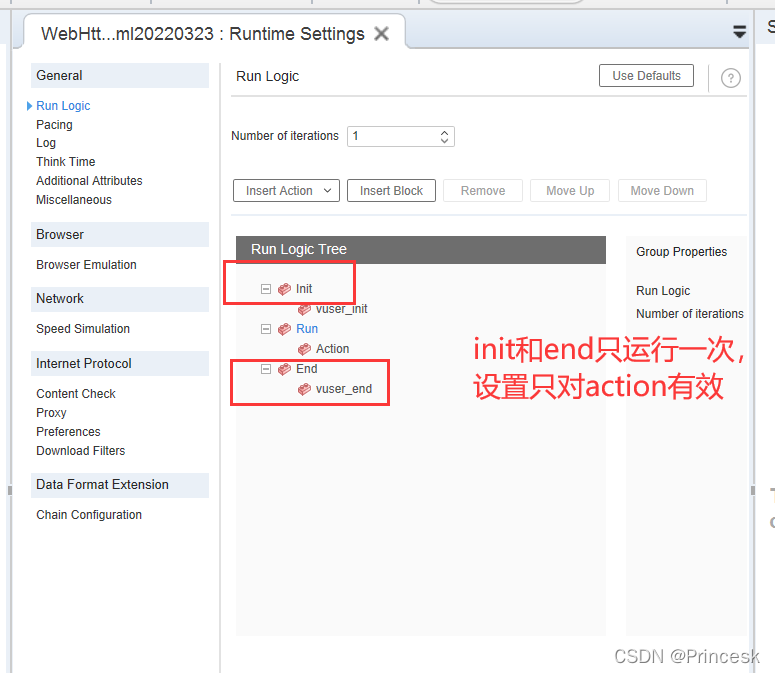Click the Internet Protocol section header
The height and width of the screenshot is (673, 775).
120,364
